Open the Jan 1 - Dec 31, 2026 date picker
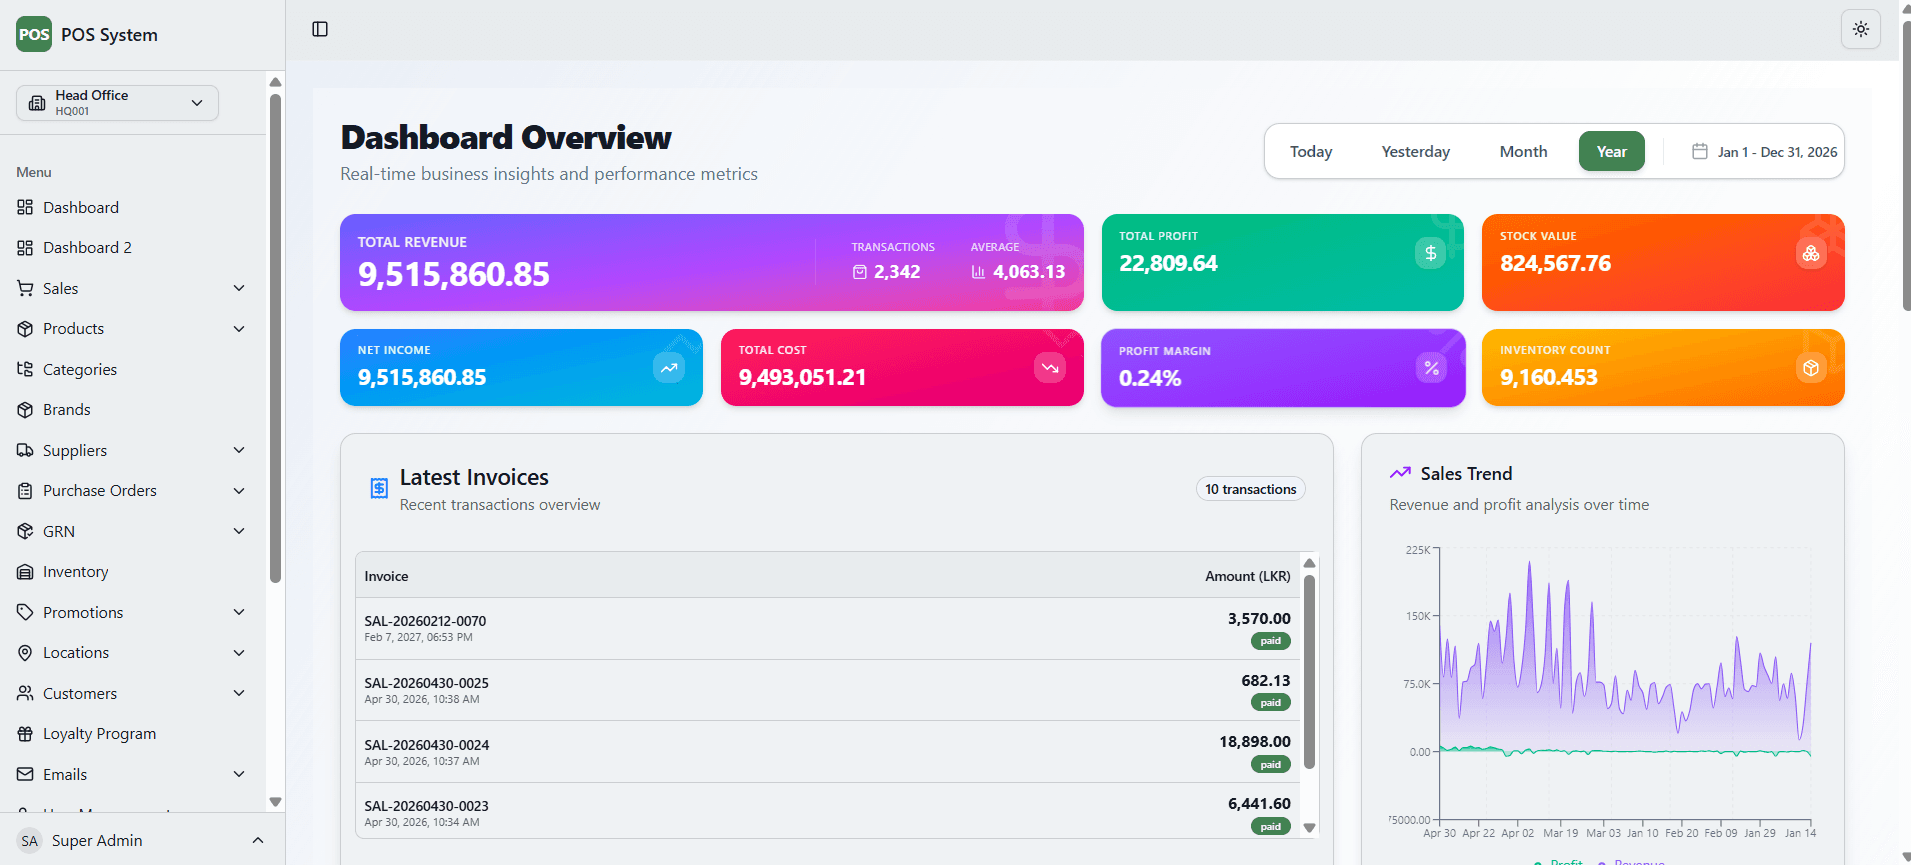This screenshot has height=865, width=1911. coord(1764,152)
